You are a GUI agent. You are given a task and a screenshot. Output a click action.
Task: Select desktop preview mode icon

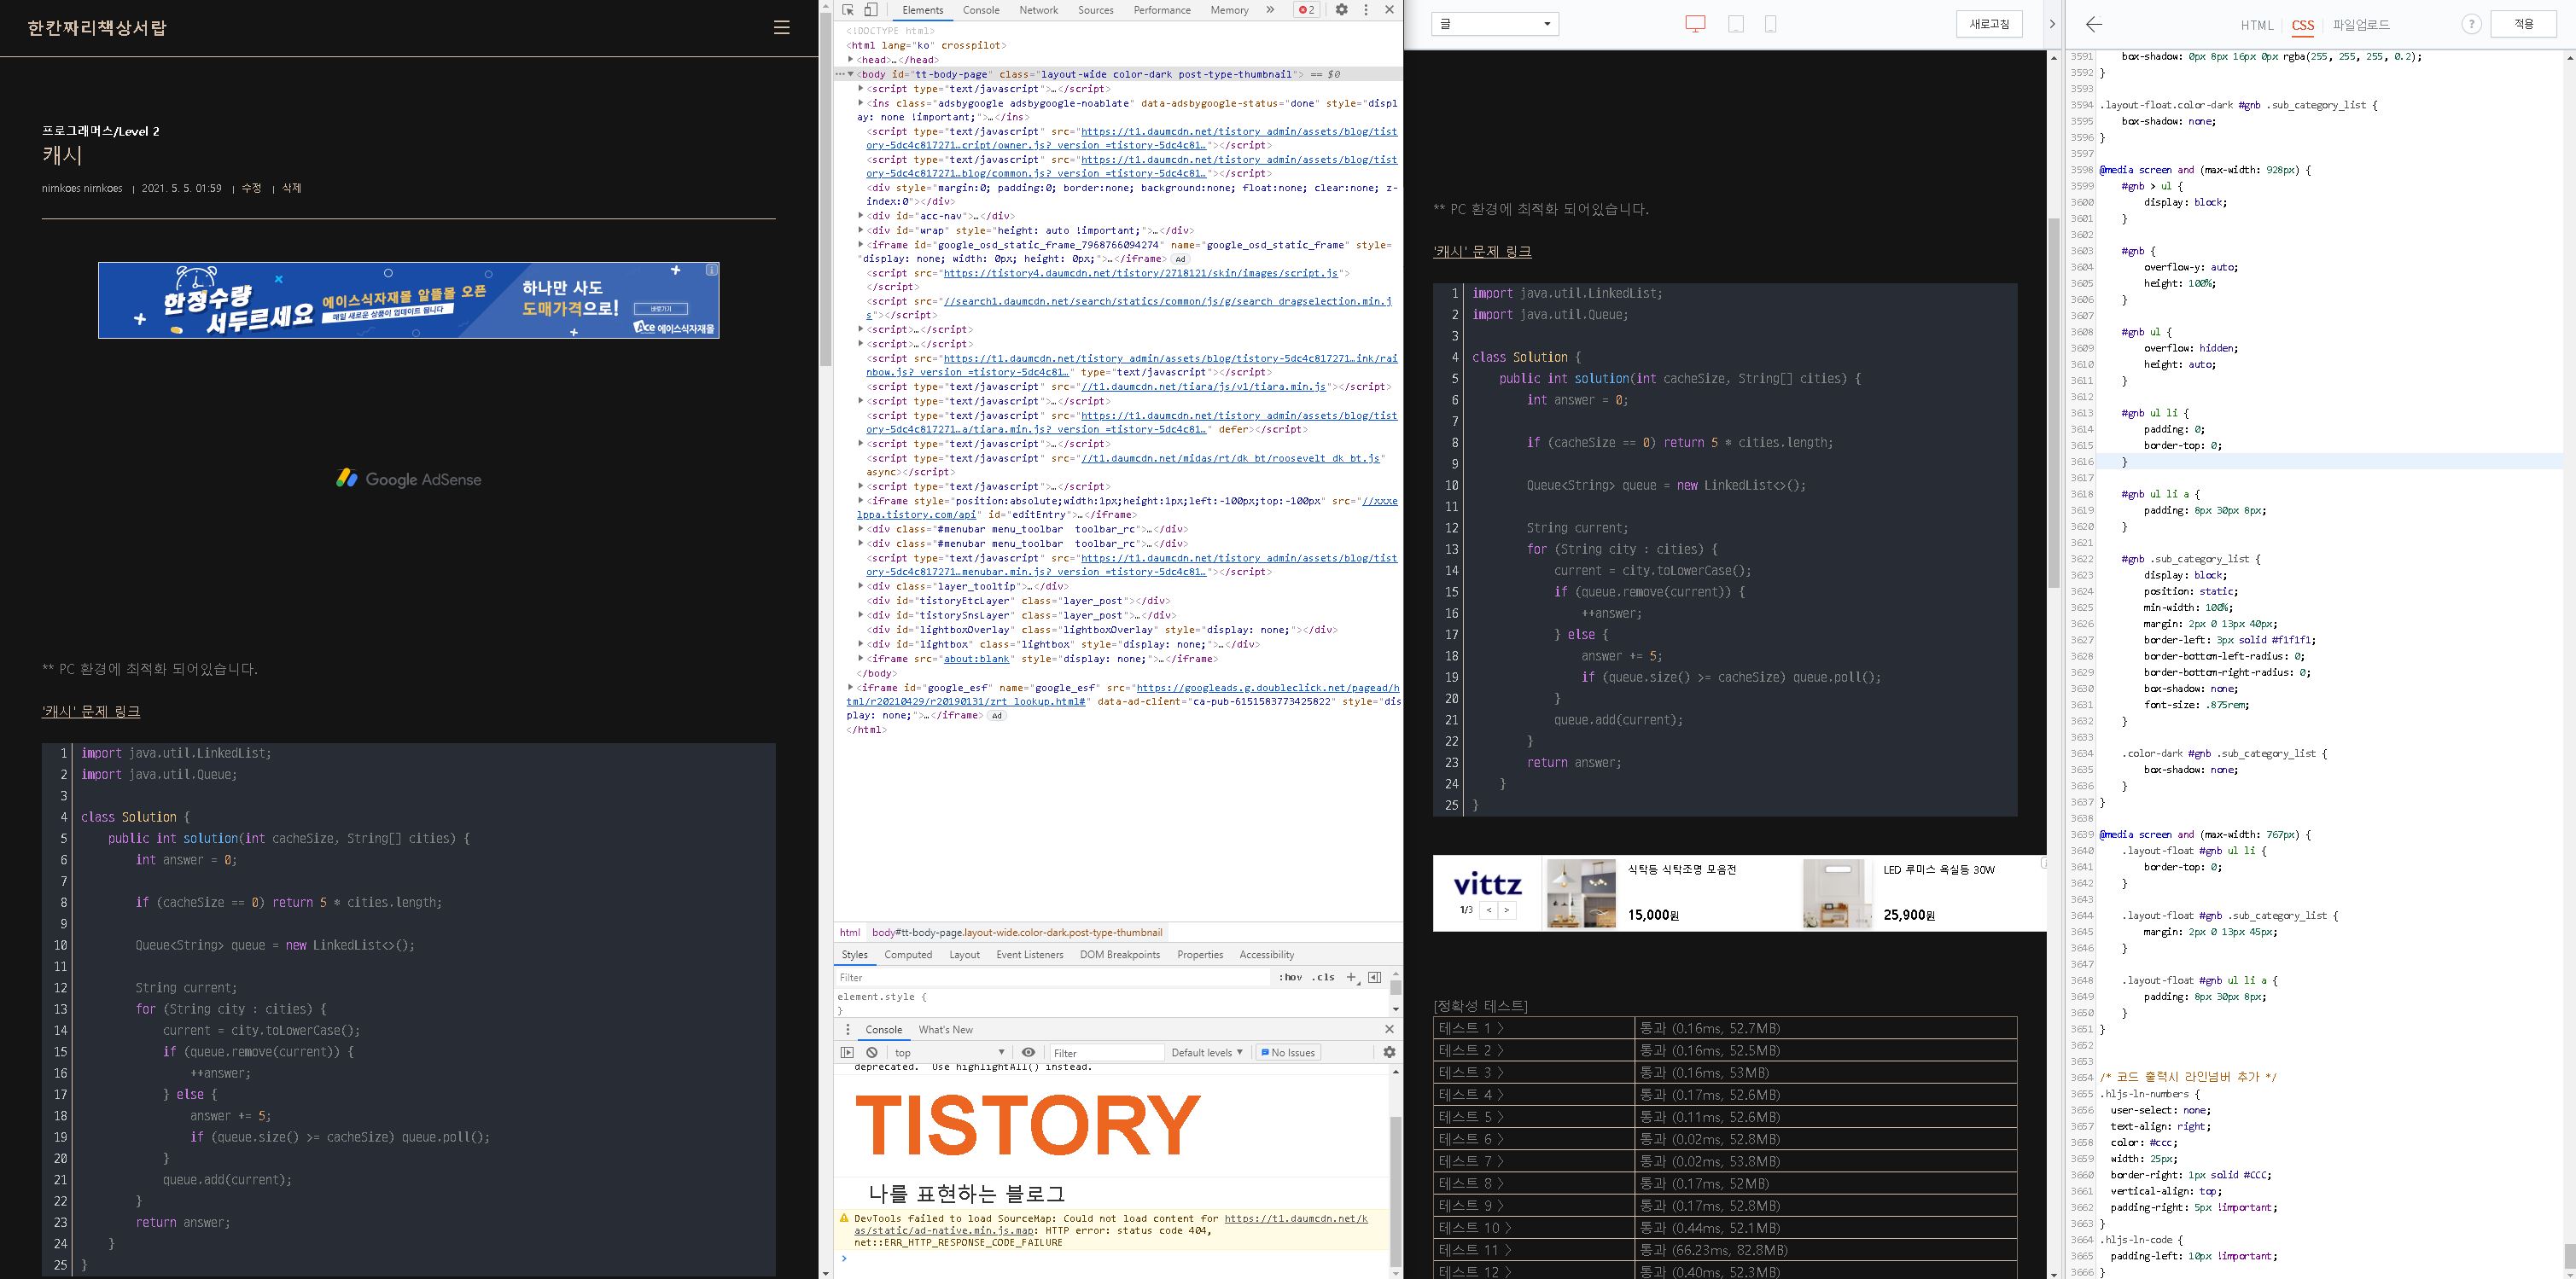[x=1695, y=24]
